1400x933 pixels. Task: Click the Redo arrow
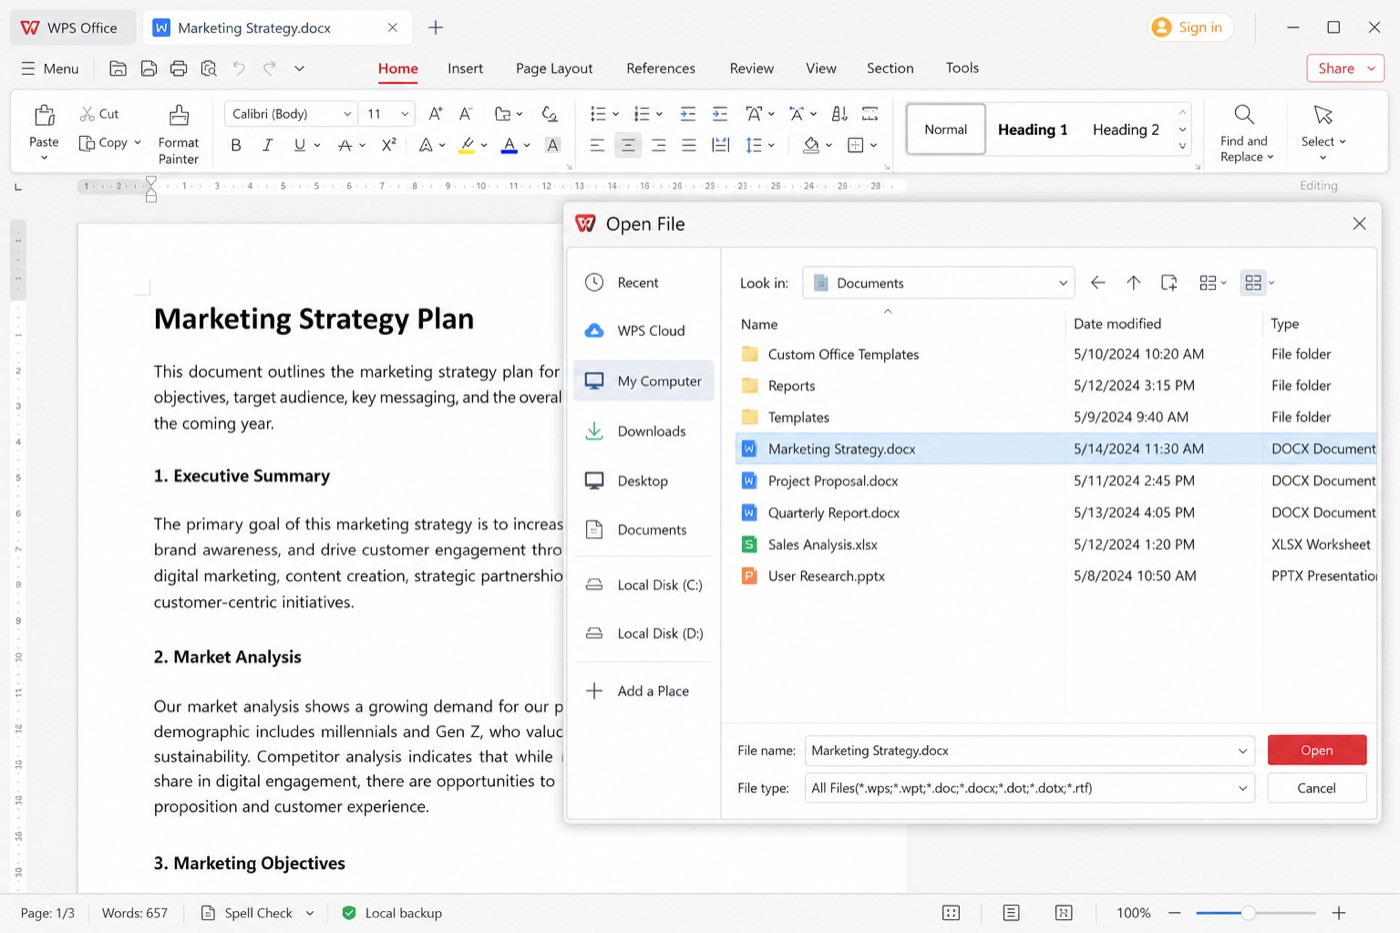[x=269, y=68]
